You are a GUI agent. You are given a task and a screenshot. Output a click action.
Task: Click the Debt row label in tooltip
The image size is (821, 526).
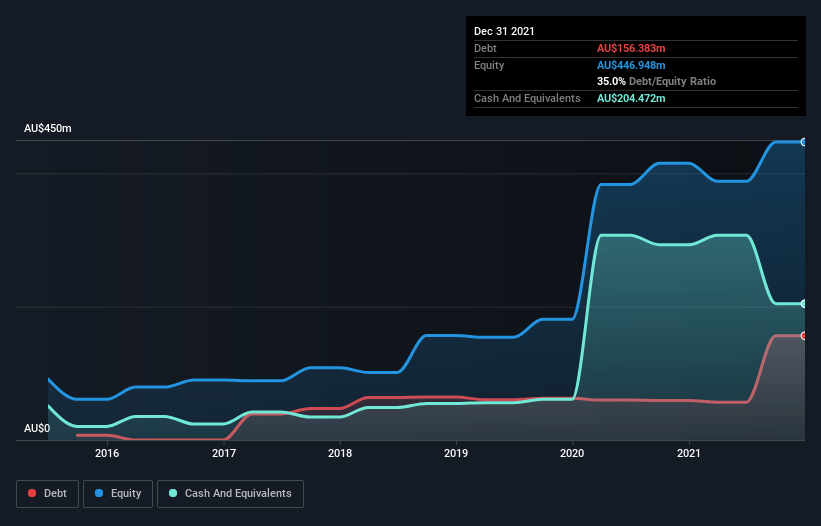[485, 48]
